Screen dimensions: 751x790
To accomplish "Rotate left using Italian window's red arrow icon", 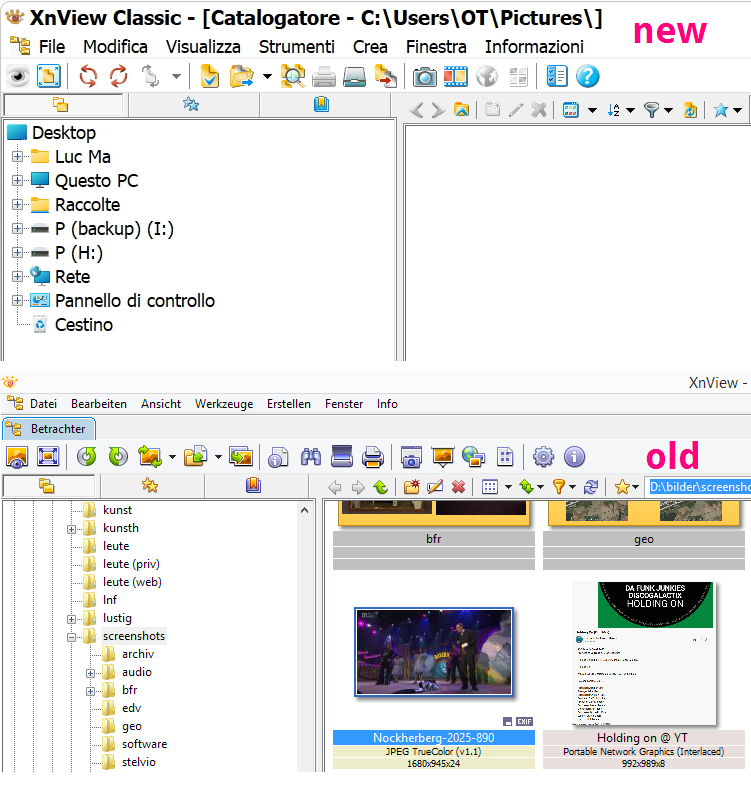I will (x=88, y=77).
